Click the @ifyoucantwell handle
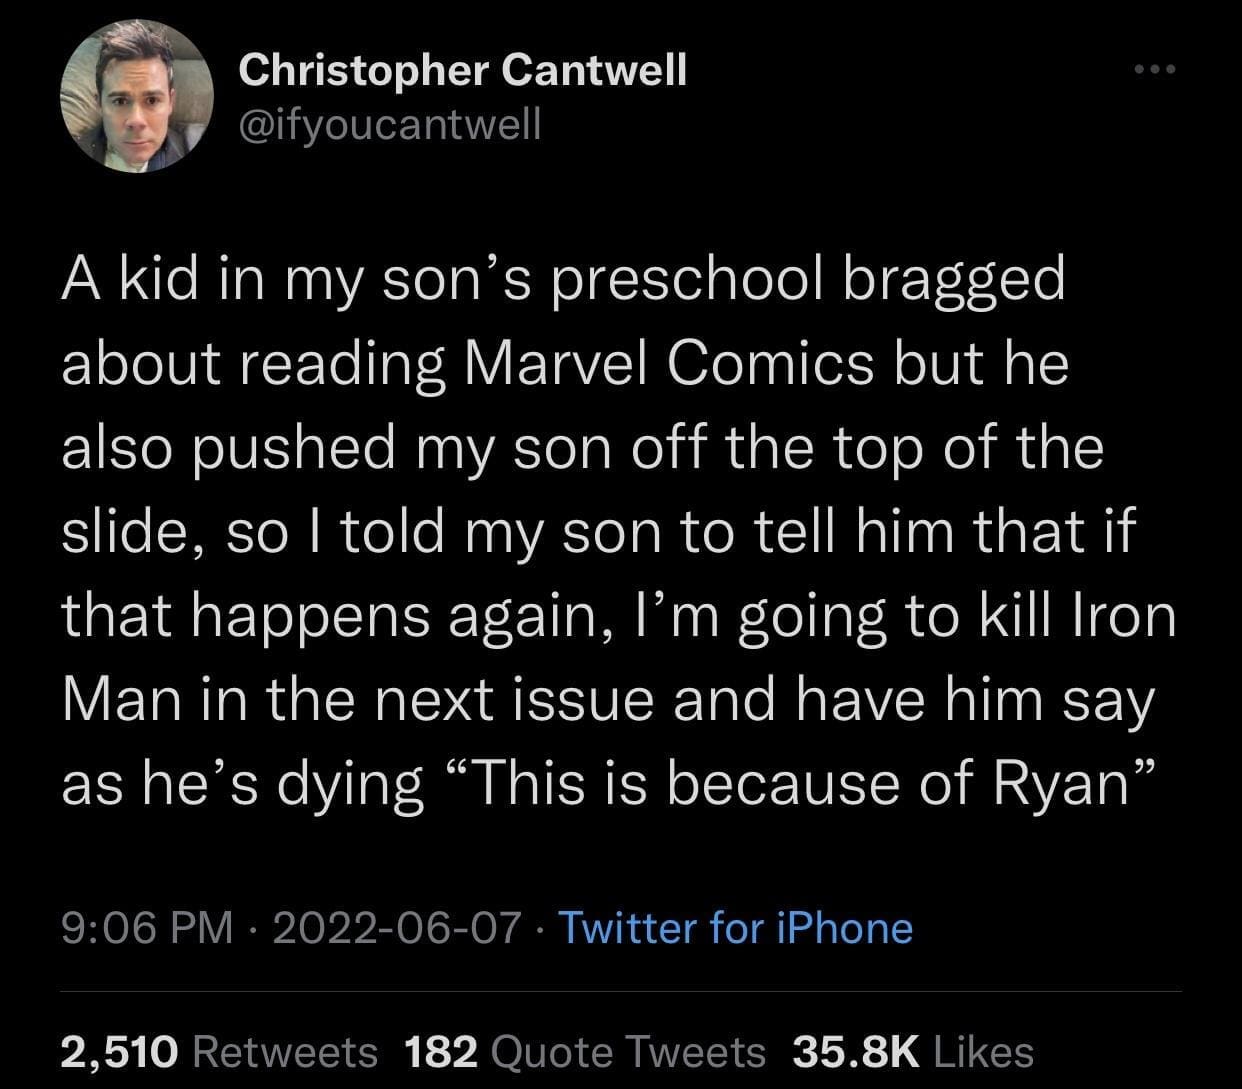1242x1089 pixels. 390,123
